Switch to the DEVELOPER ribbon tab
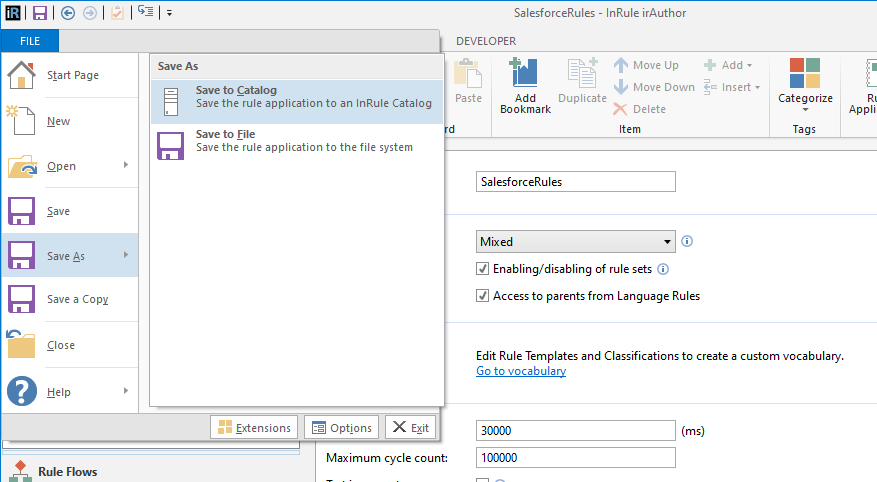 485,41
